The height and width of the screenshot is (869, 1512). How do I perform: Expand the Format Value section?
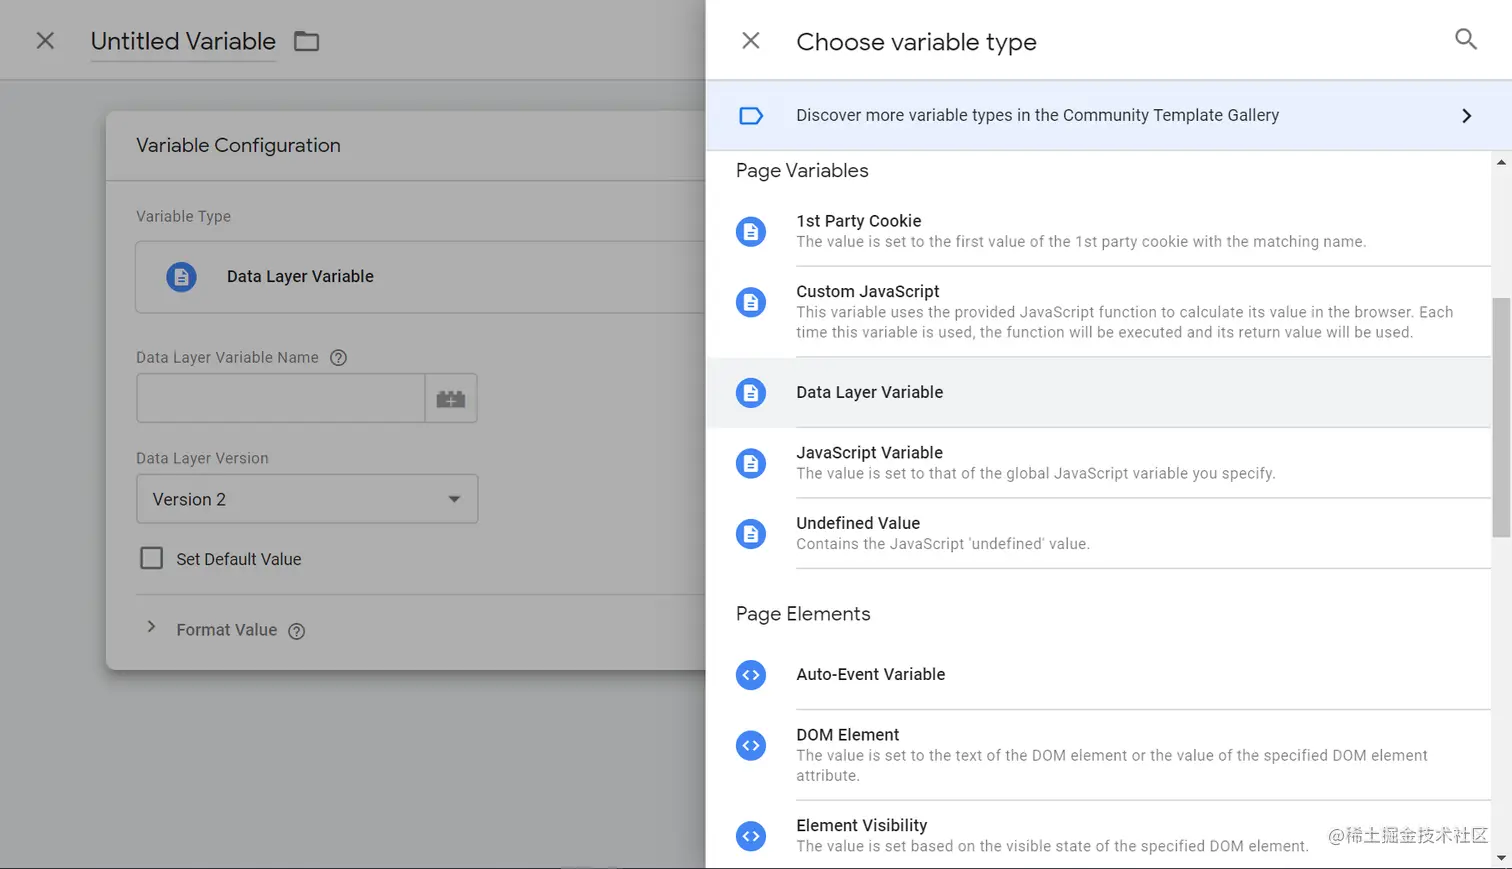[151, 627]
